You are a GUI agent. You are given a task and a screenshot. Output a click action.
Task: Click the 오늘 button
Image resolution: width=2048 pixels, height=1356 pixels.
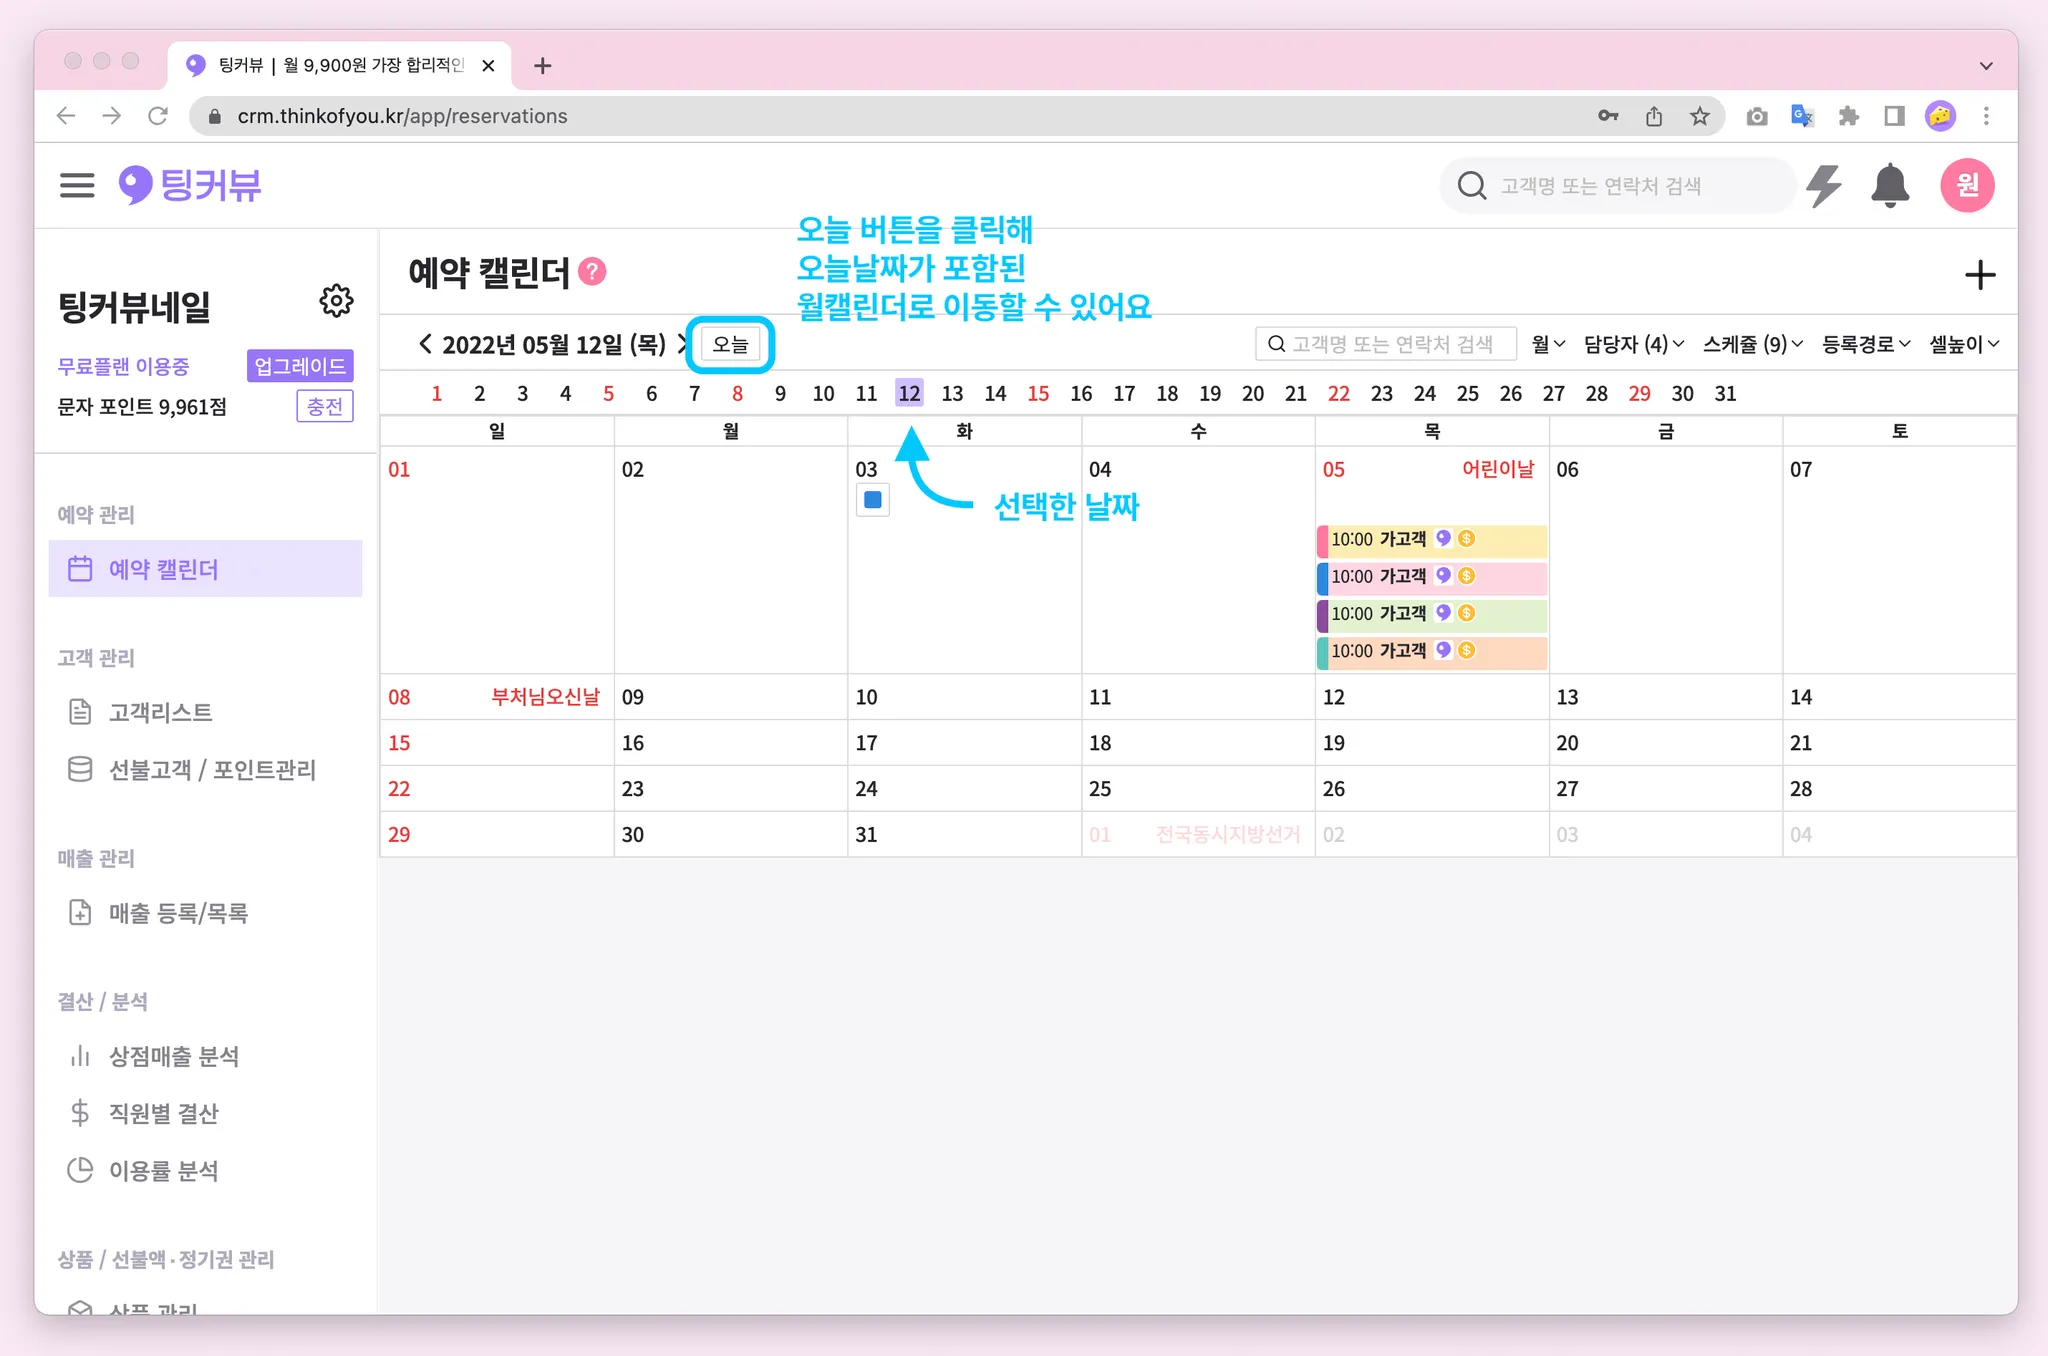coord(730,345)
